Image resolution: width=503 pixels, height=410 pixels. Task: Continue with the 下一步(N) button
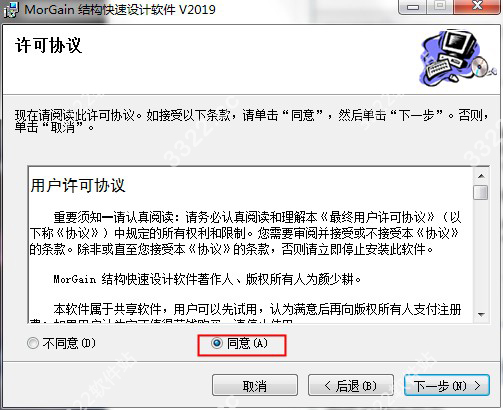[x=447, y=386]
